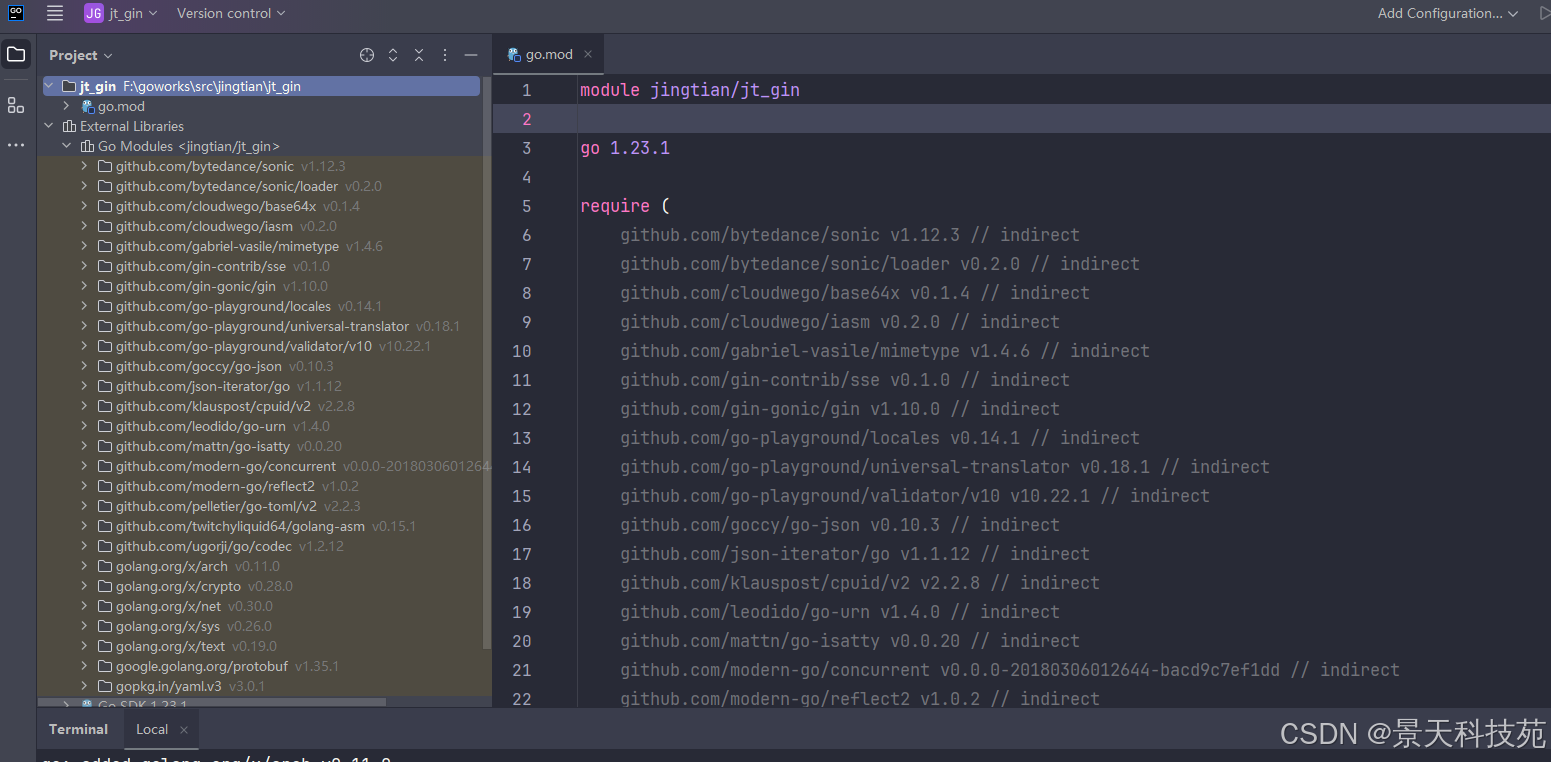This screenshot has width=1551, height=762.
Task: Click go-playground/validator/v10 line in editor
Action: (x=915, y=496)
